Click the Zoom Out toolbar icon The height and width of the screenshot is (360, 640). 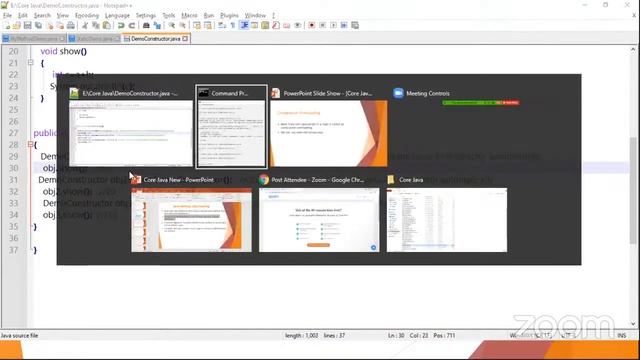tap(182, 25)
